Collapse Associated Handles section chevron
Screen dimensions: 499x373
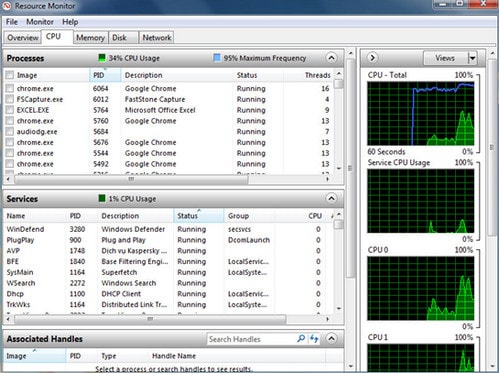click(x=331, y=339)
